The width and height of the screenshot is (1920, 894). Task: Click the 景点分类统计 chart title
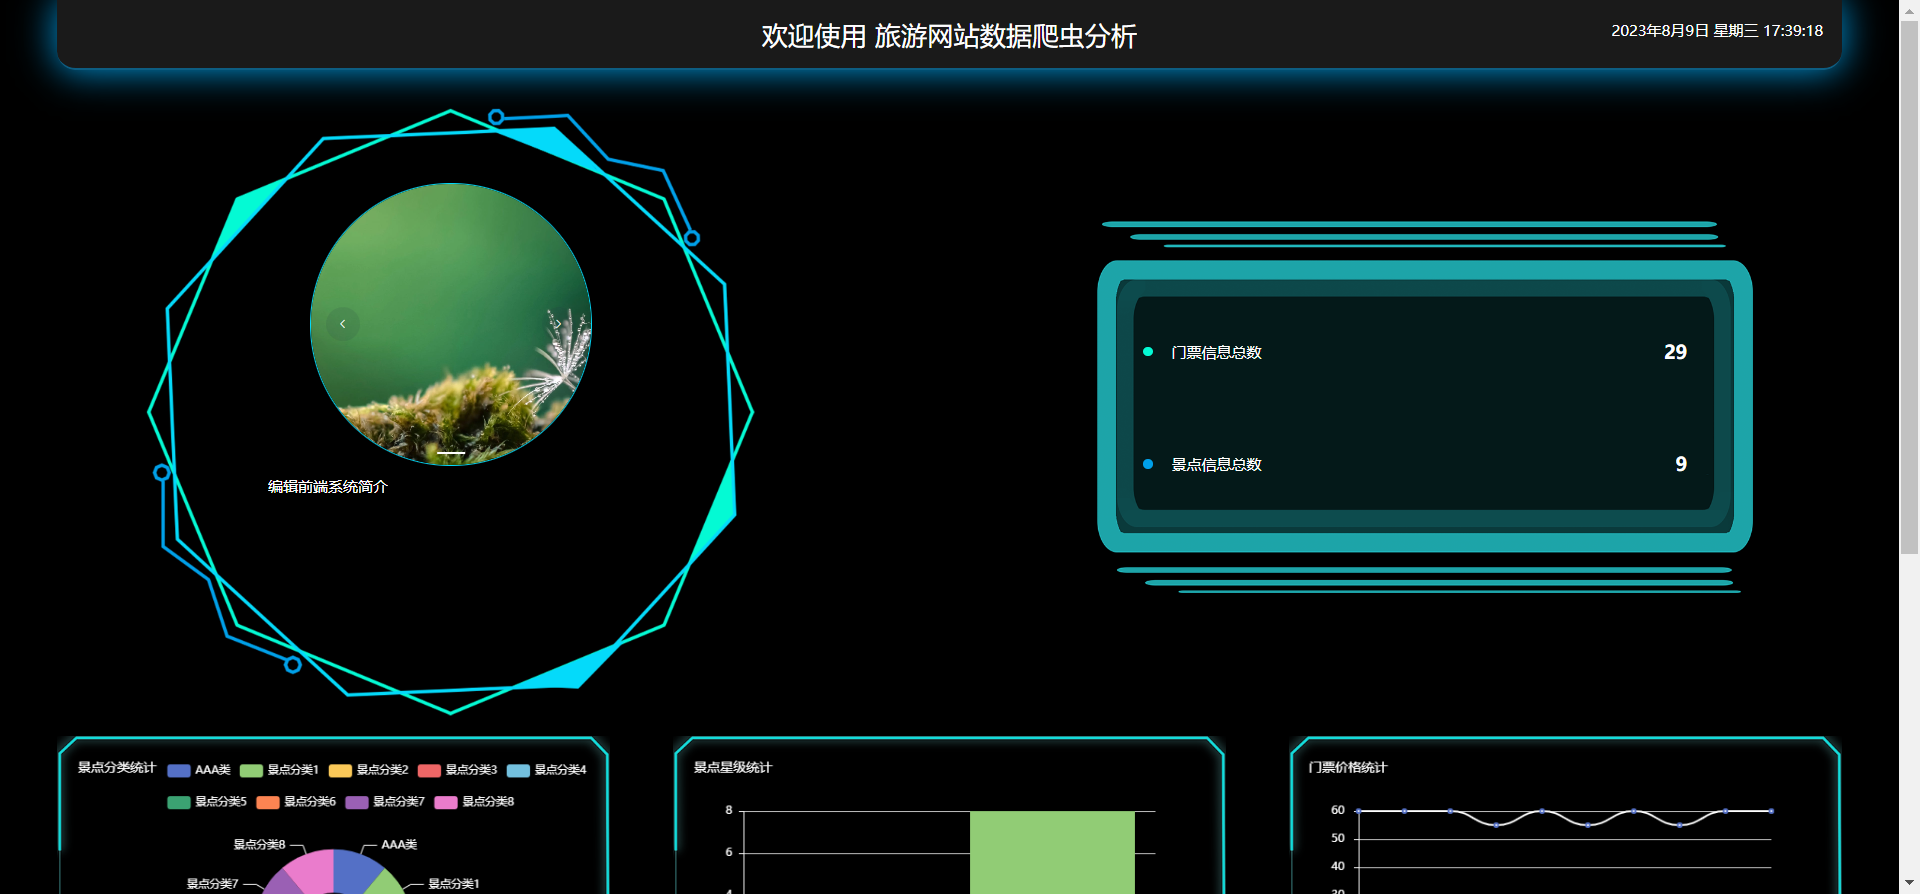click(117, 768)
